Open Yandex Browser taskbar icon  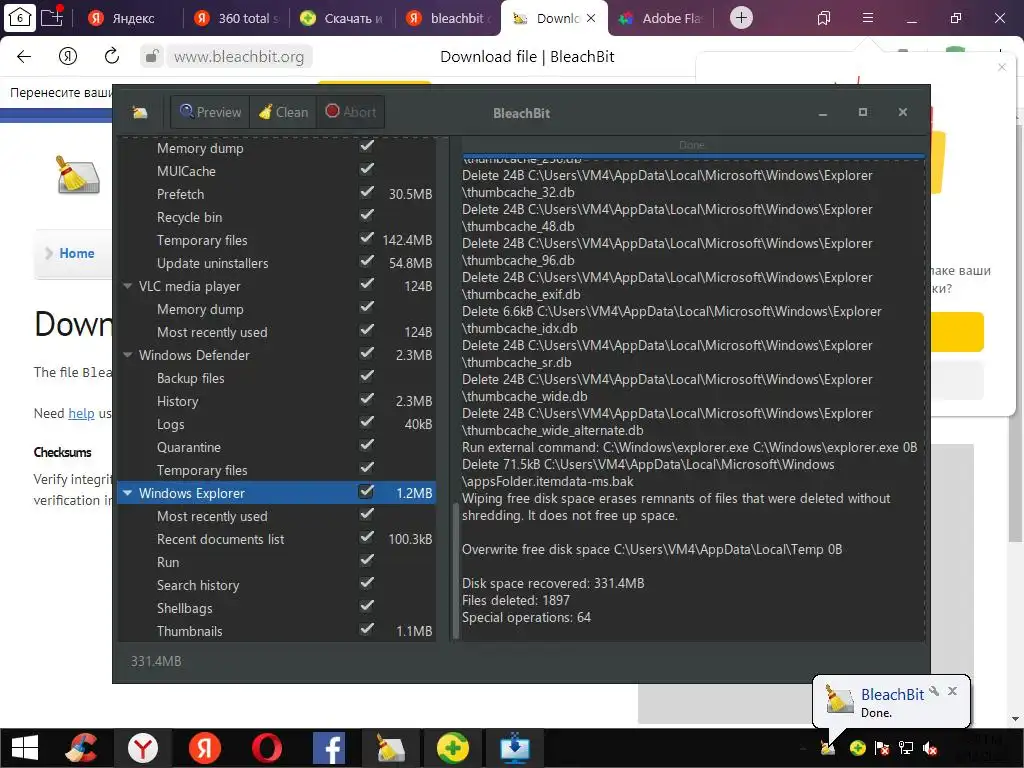point(142,748)
